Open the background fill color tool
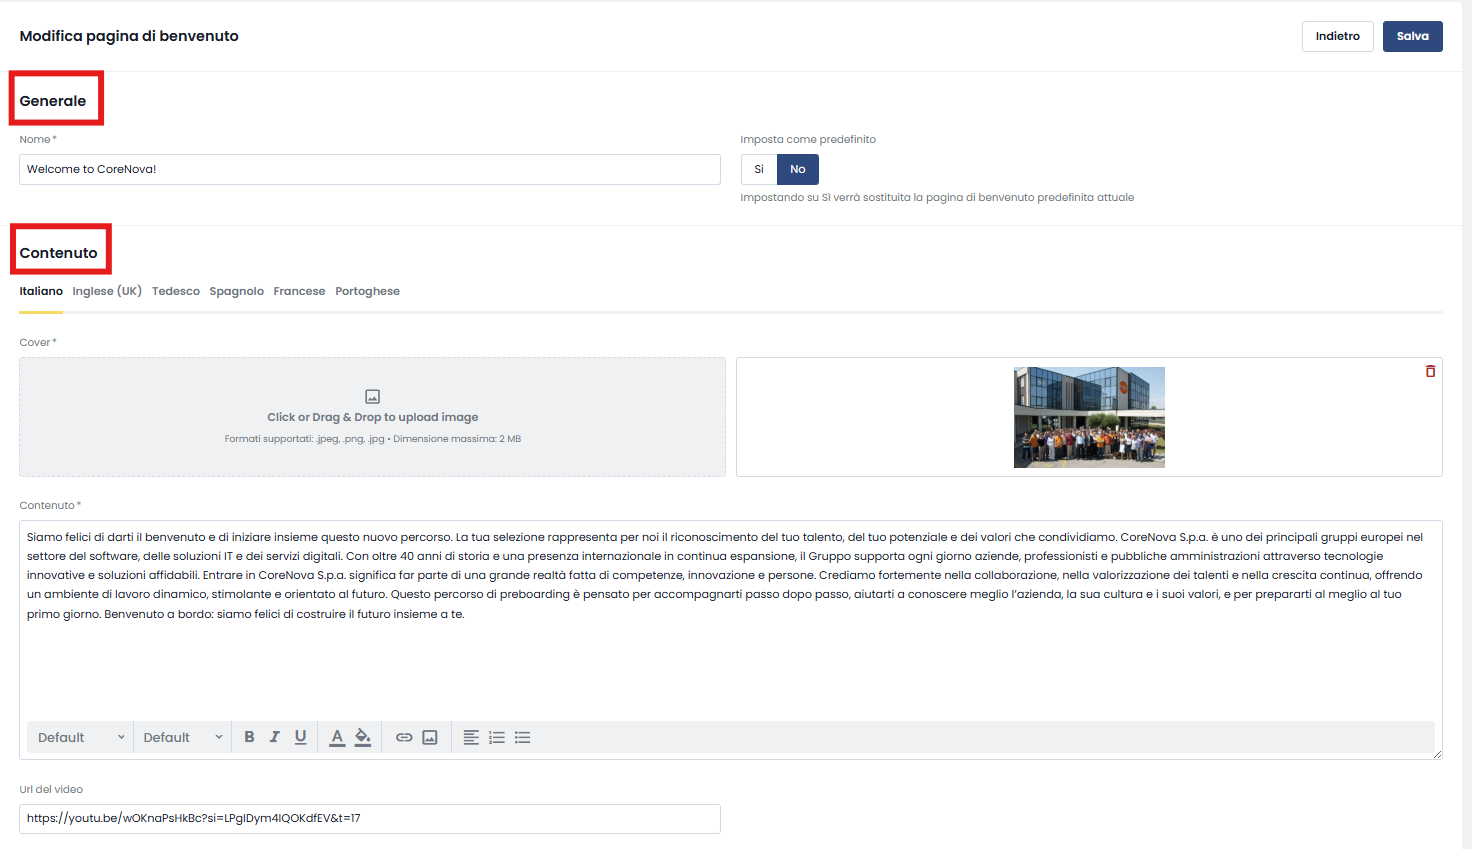The image size is (1472, 849). (363, 737)
